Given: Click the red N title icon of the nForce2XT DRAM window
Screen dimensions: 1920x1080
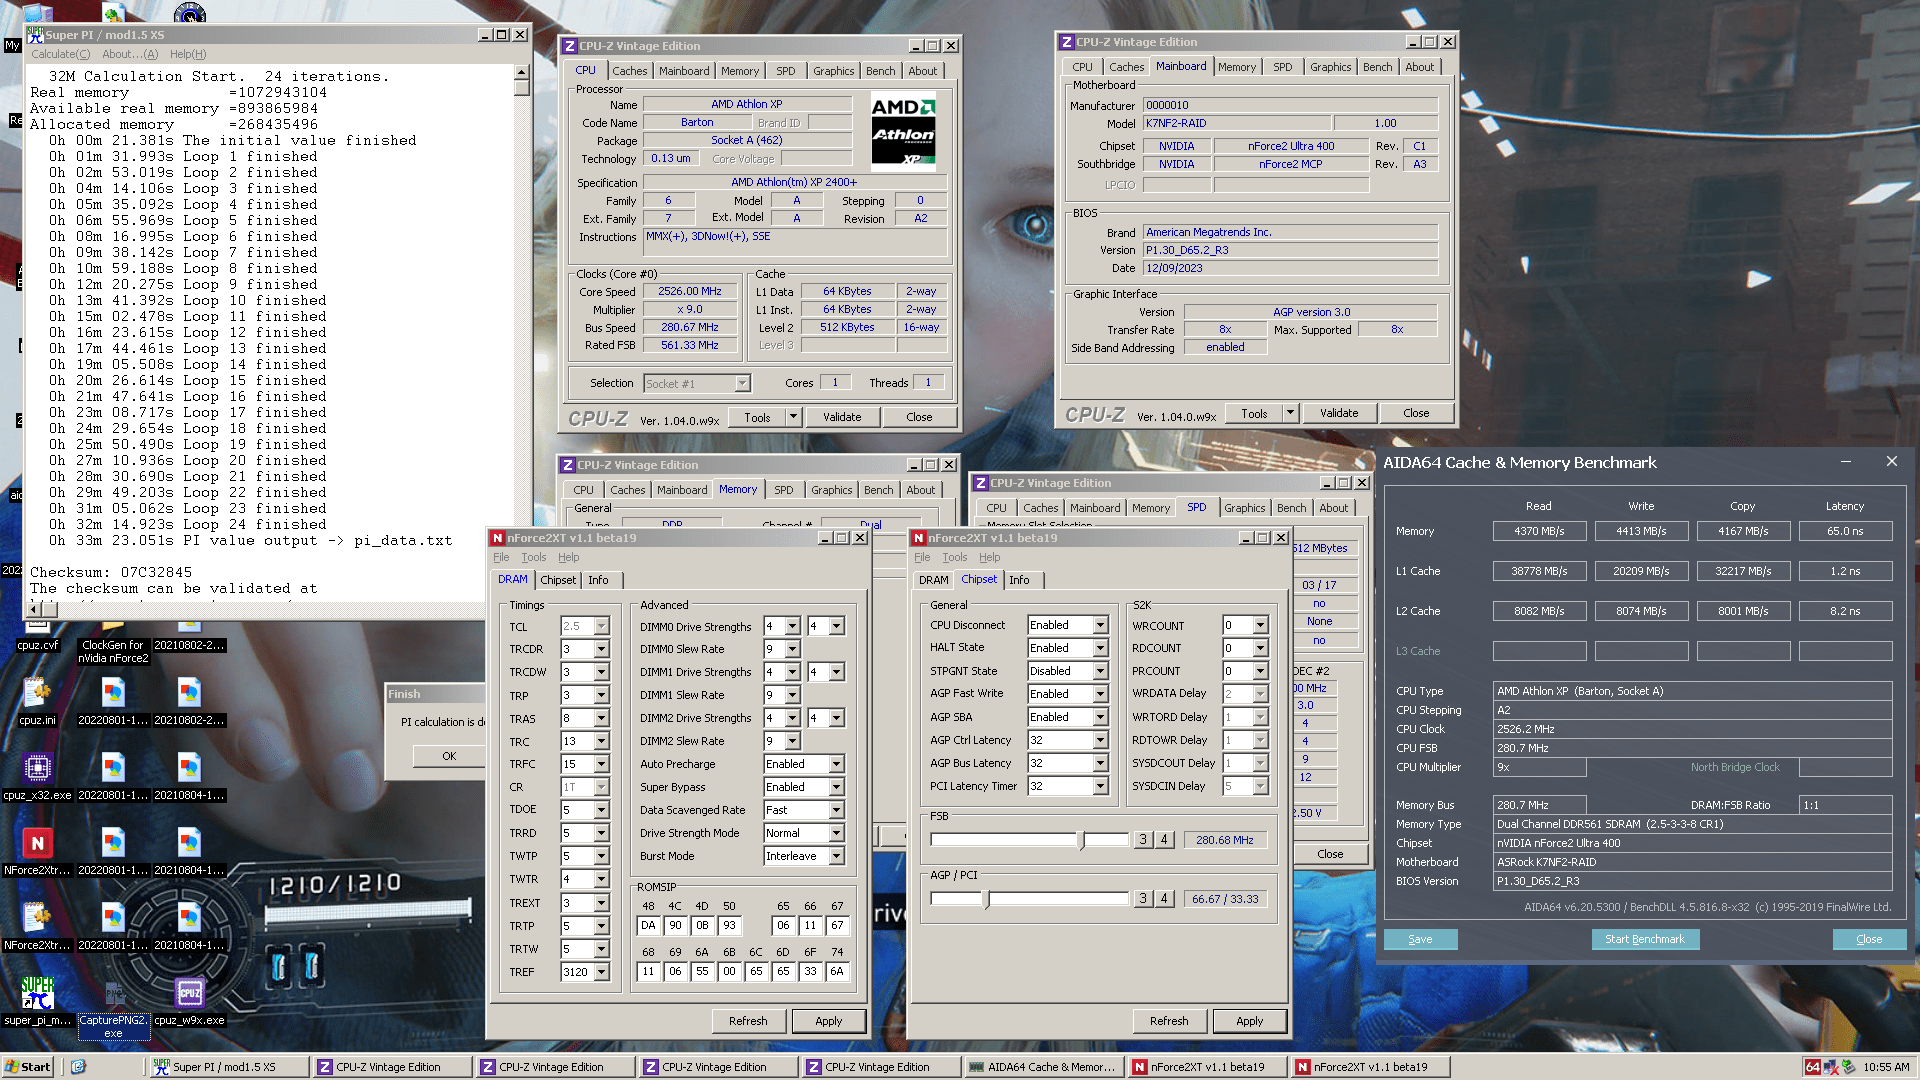Looking at the screenshot, I should point(497,538).
